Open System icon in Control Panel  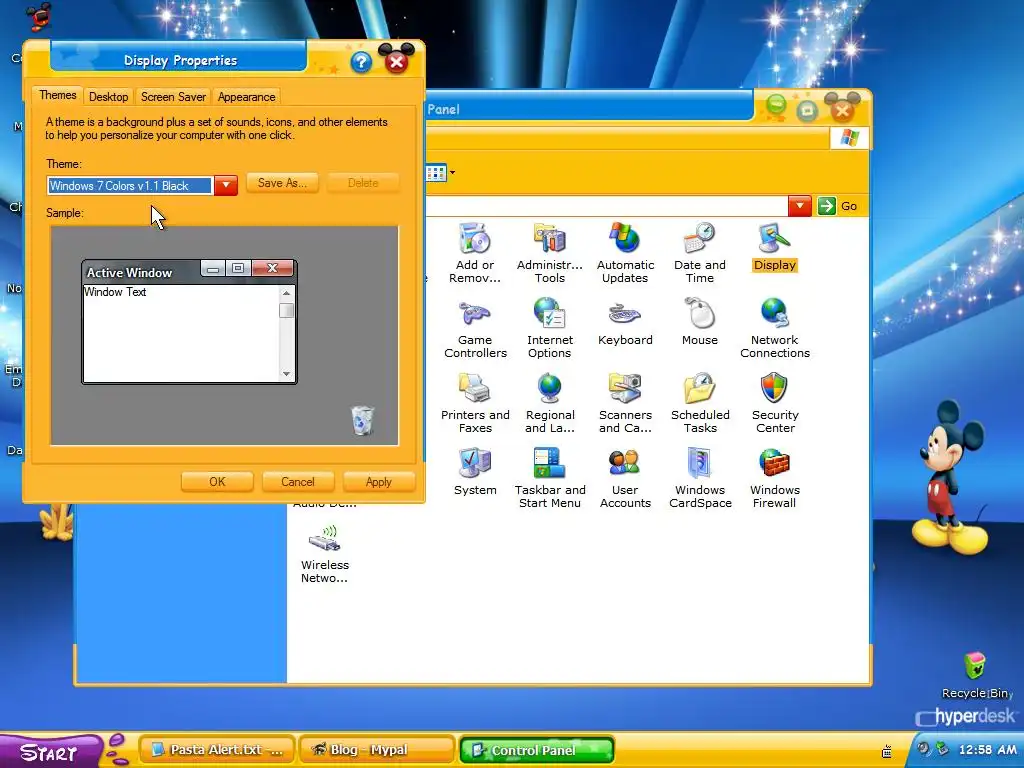click(x=475, y=472)
